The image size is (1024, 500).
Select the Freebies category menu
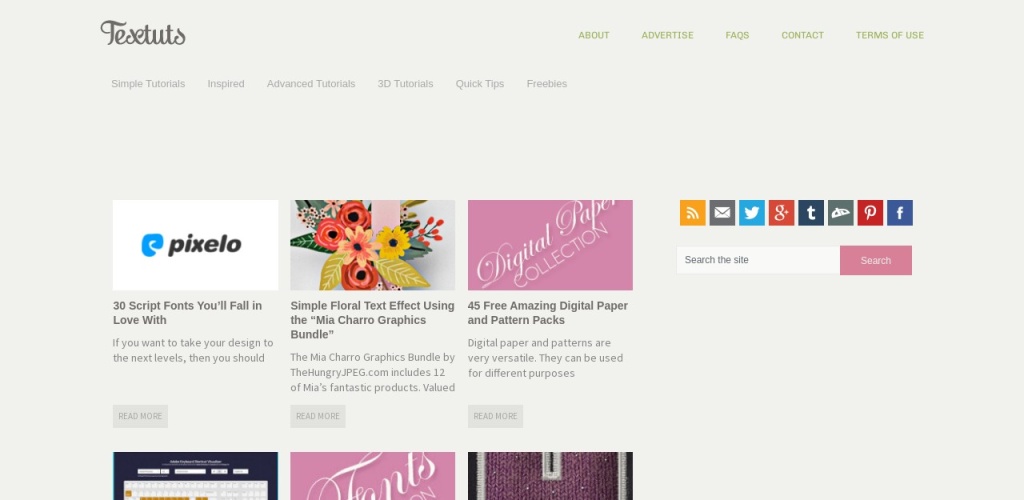547,84
